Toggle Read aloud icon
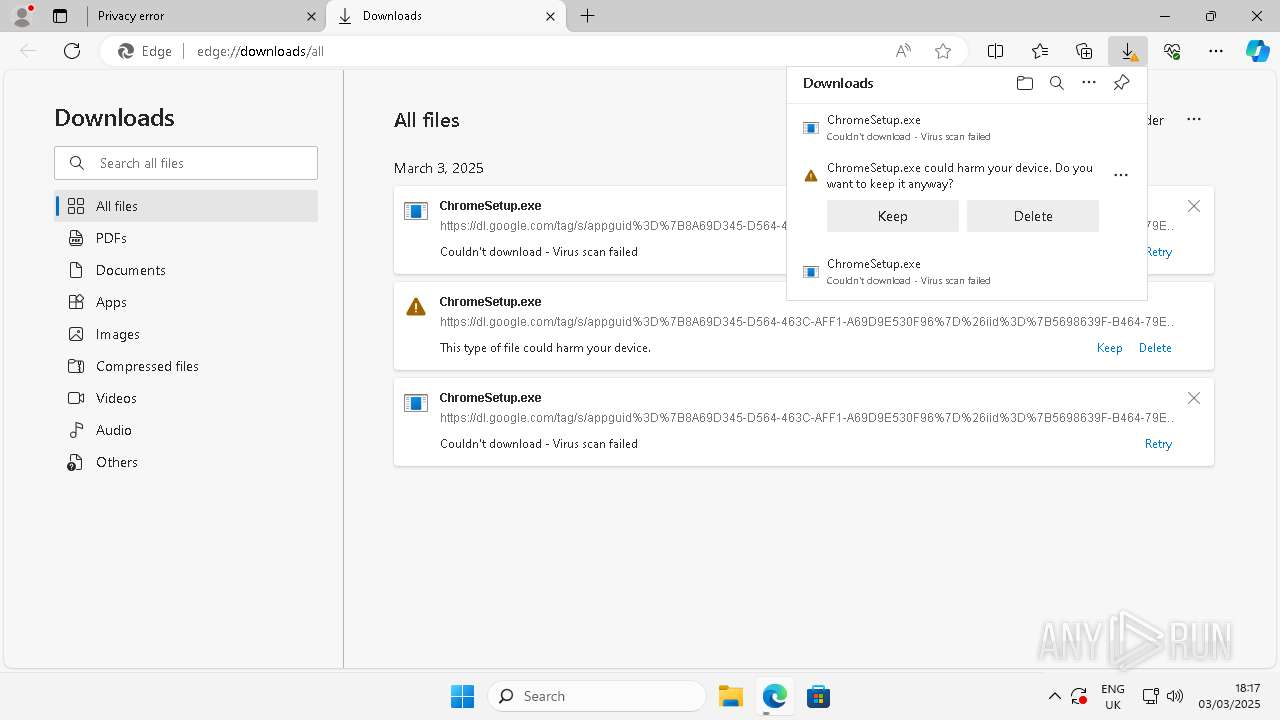 pos(903,51)
